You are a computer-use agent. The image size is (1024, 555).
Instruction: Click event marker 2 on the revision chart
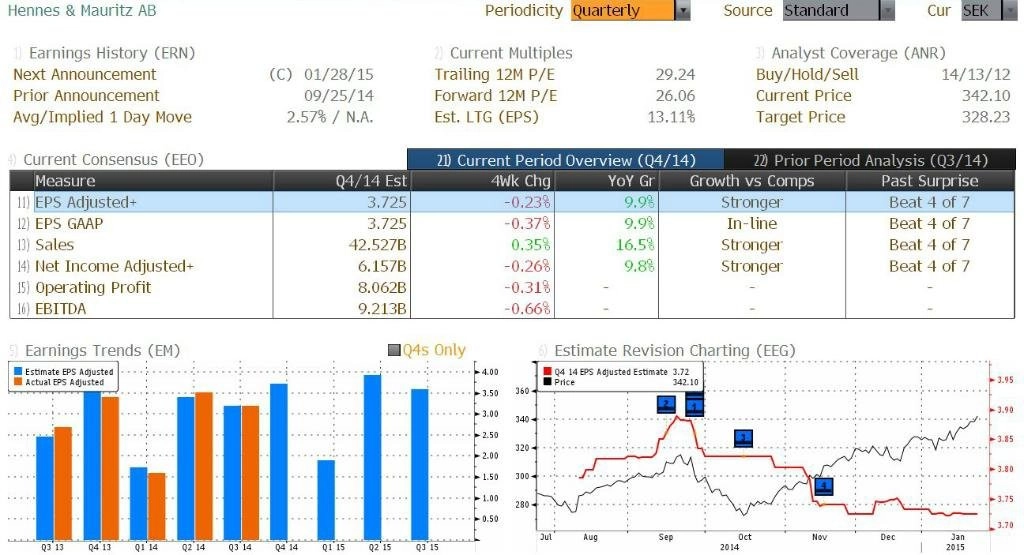pos(667,404)
